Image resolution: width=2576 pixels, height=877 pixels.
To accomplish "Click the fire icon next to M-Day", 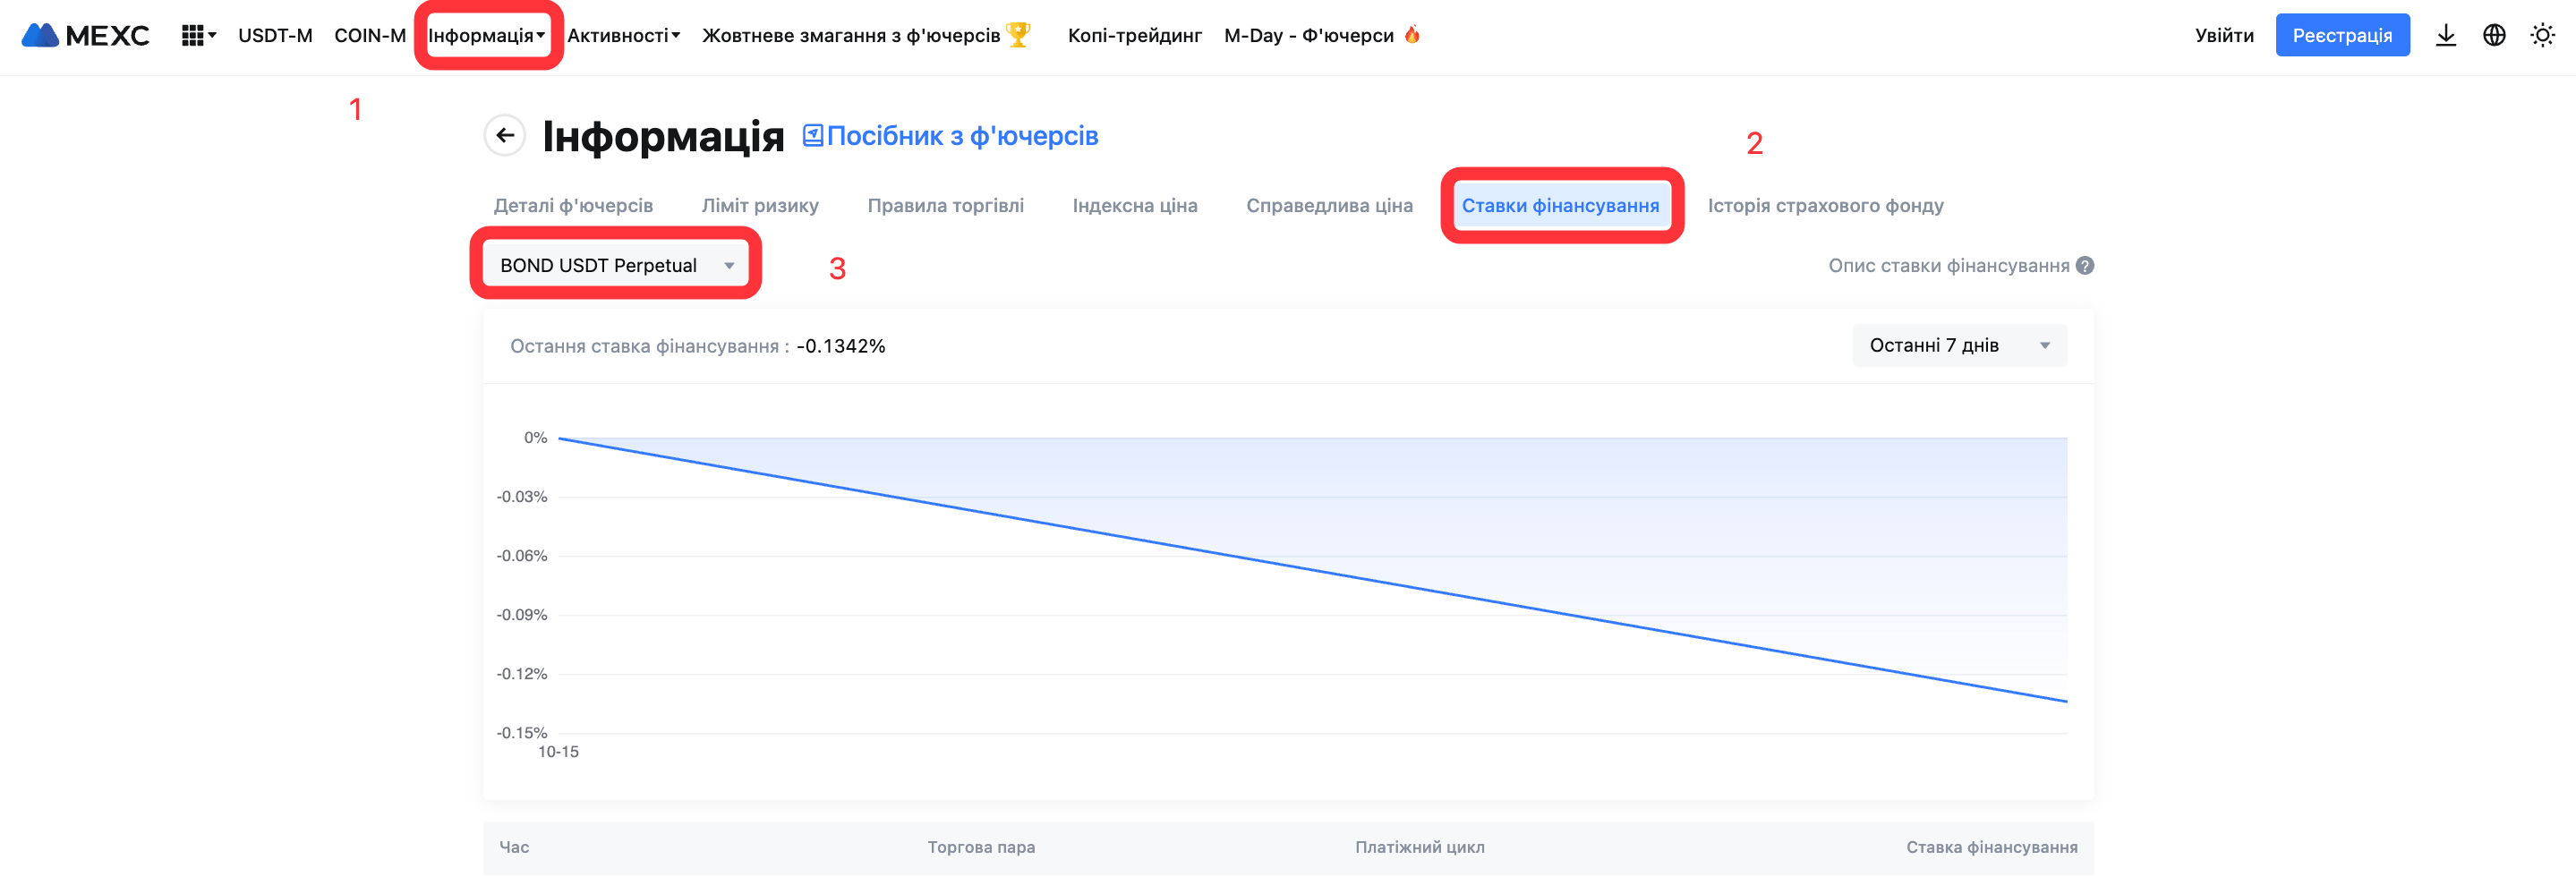I will point(1412,35).
